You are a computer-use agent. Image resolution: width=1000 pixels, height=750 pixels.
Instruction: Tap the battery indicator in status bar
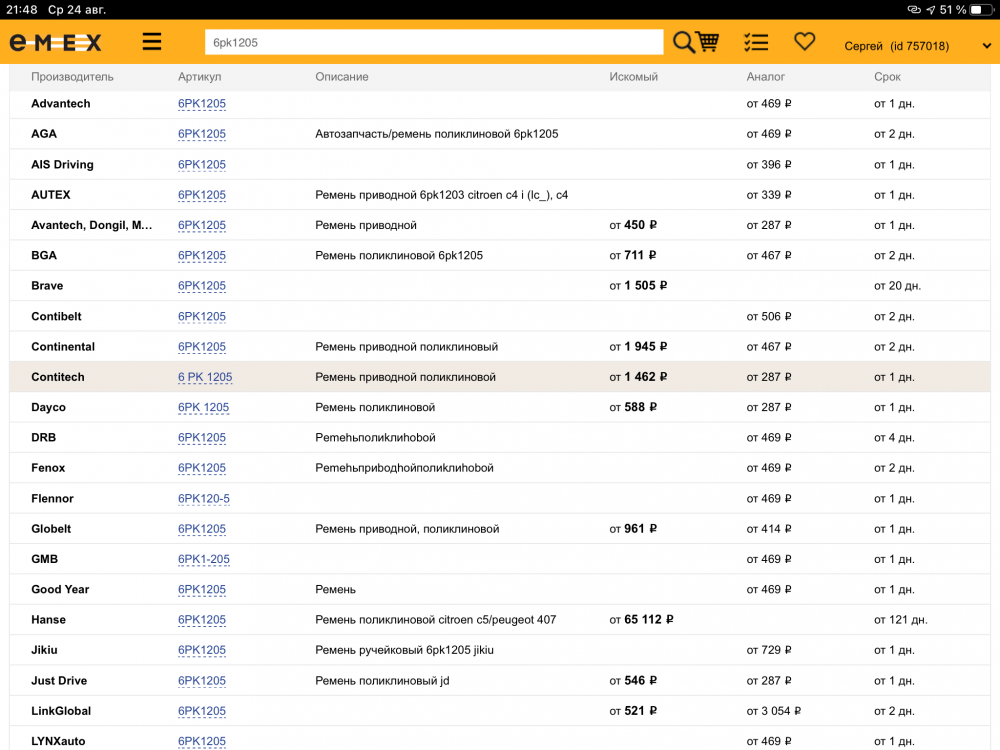coord(981,10)
